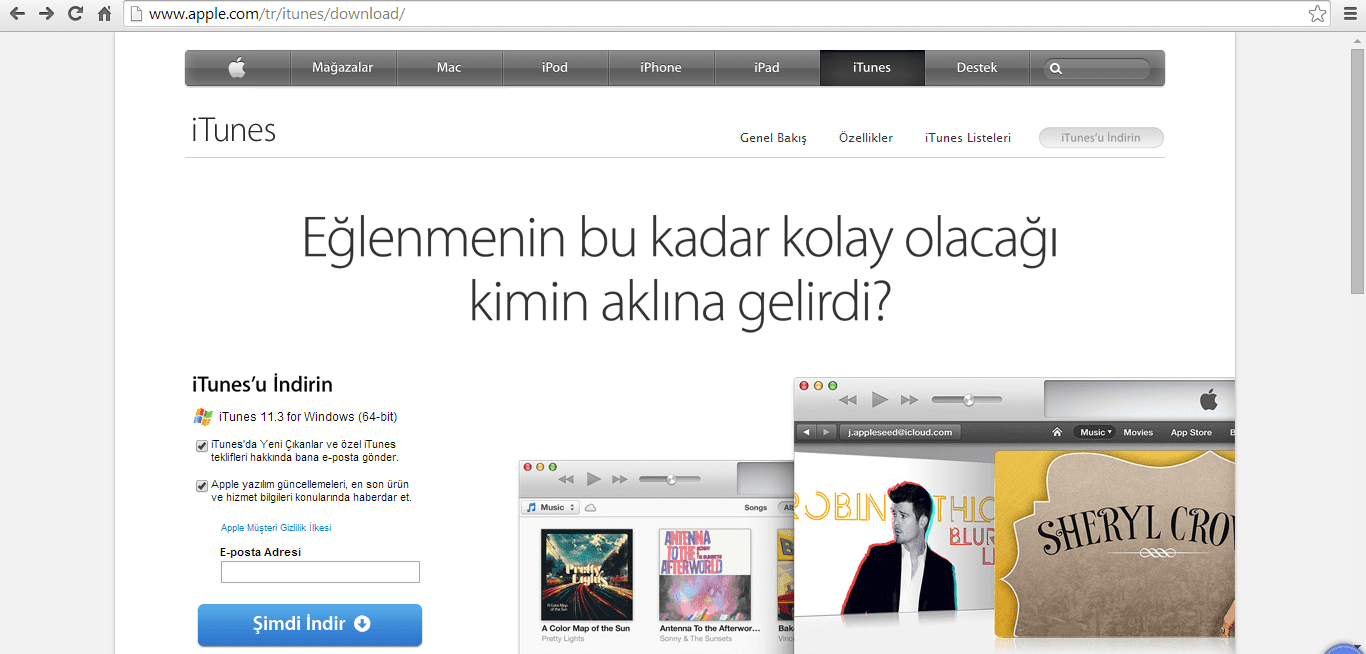Click the green dot of the back iTunes window
This screenshot has height=654, width=1366.
(553, 467)
